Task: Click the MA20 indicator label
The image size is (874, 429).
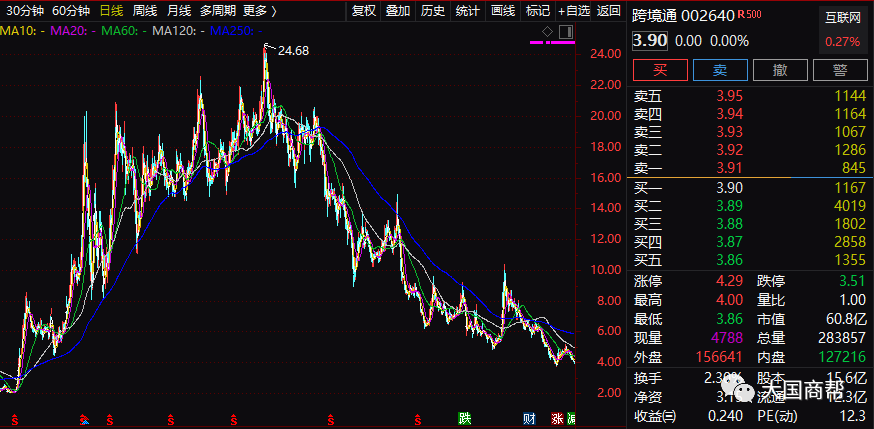Action: (x=71, y=32)
